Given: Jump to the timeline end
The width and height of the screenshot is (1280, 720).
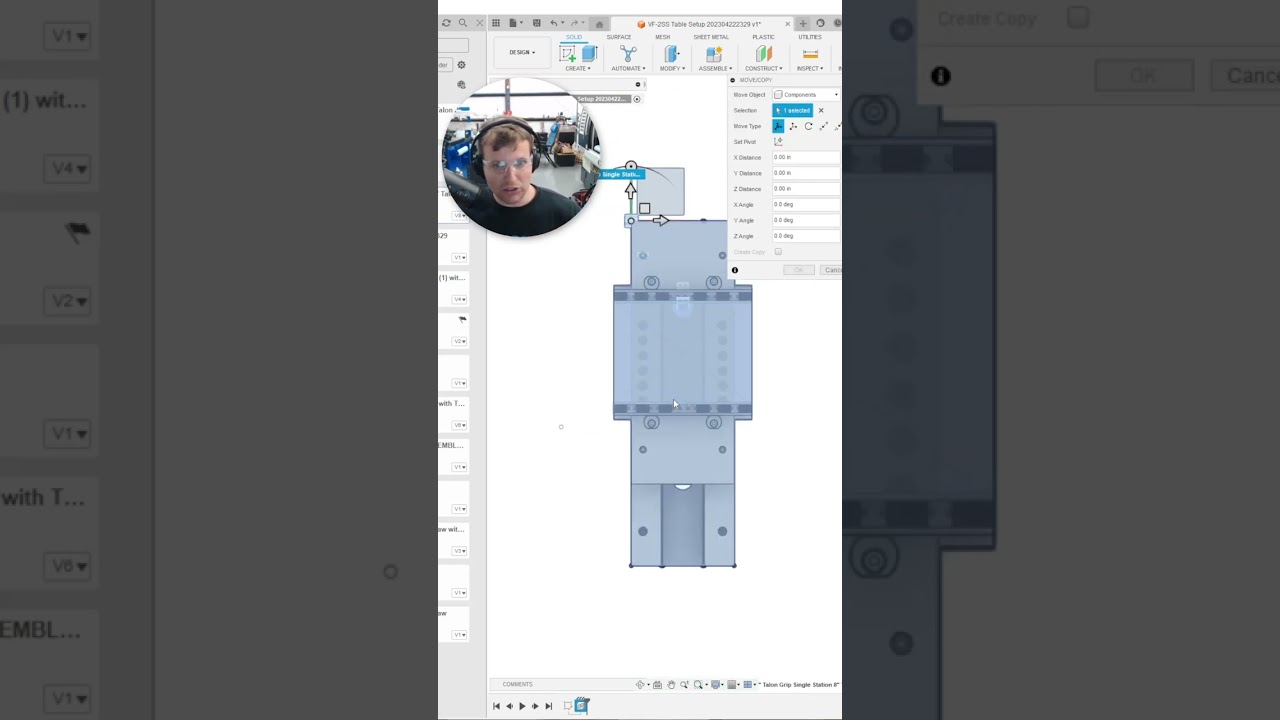Looking at the screenshot, I should [x=548, y=706].
